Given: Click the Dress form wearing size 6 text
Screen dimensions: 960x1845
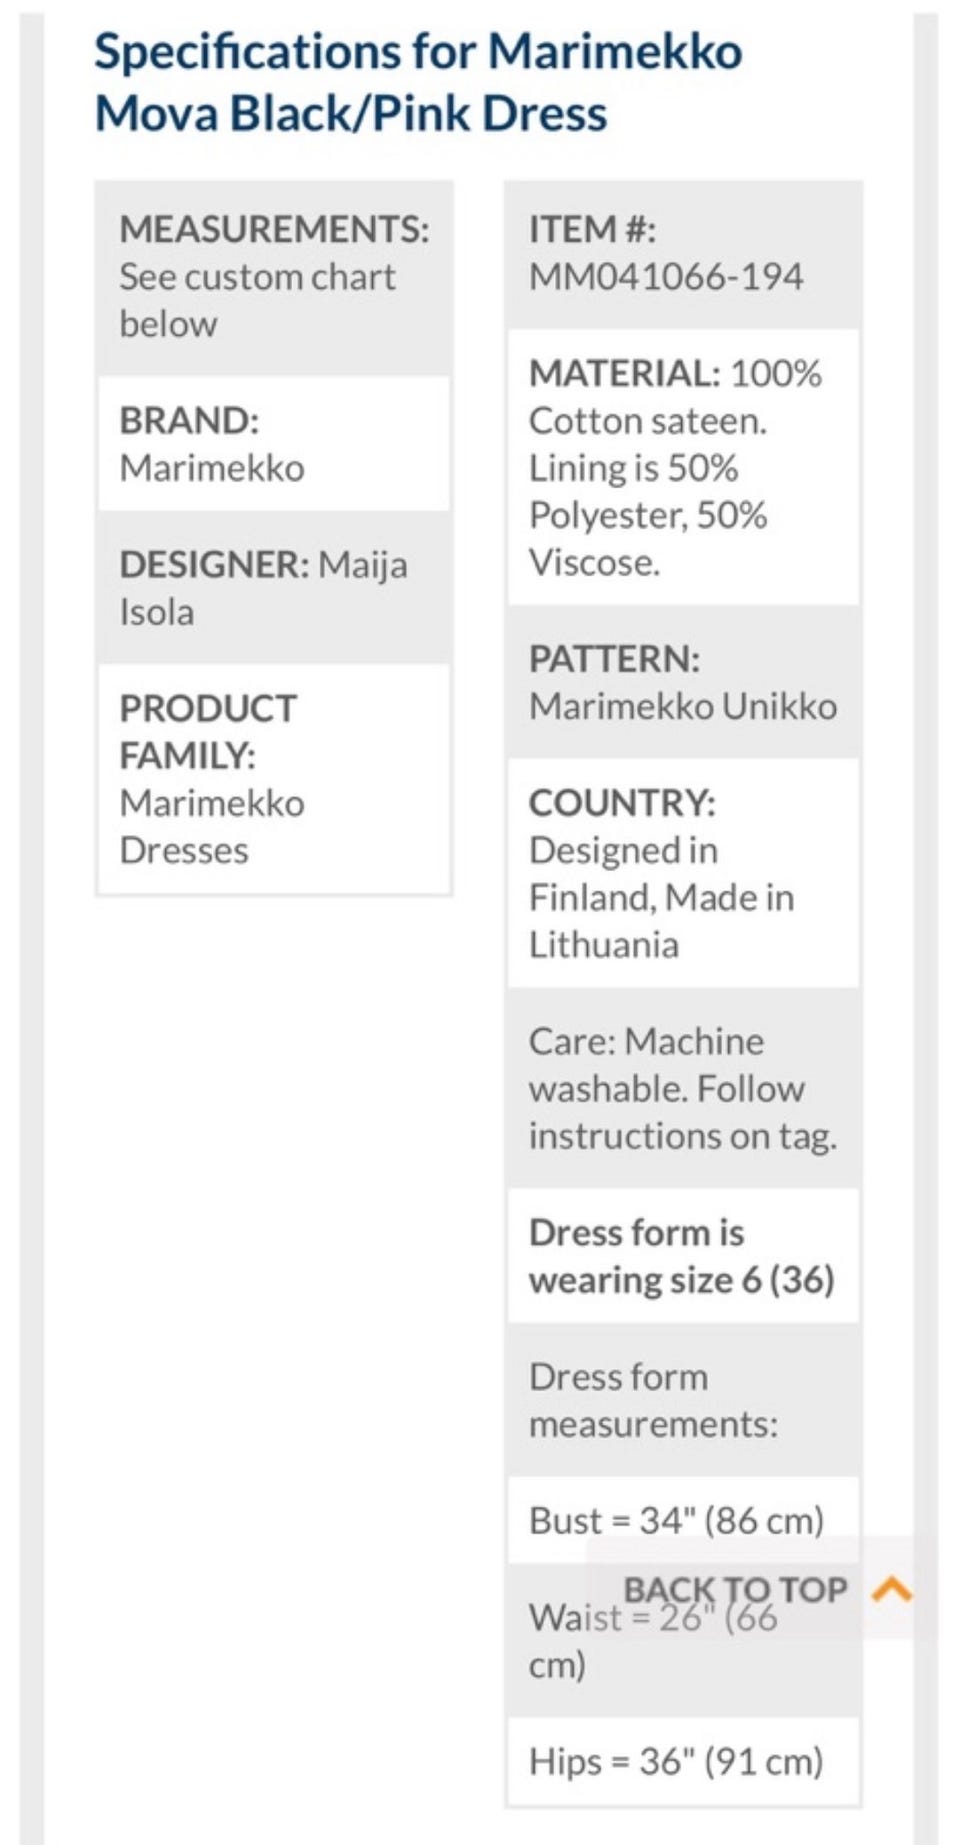Looking at the screenshot, I should 683,1256.
